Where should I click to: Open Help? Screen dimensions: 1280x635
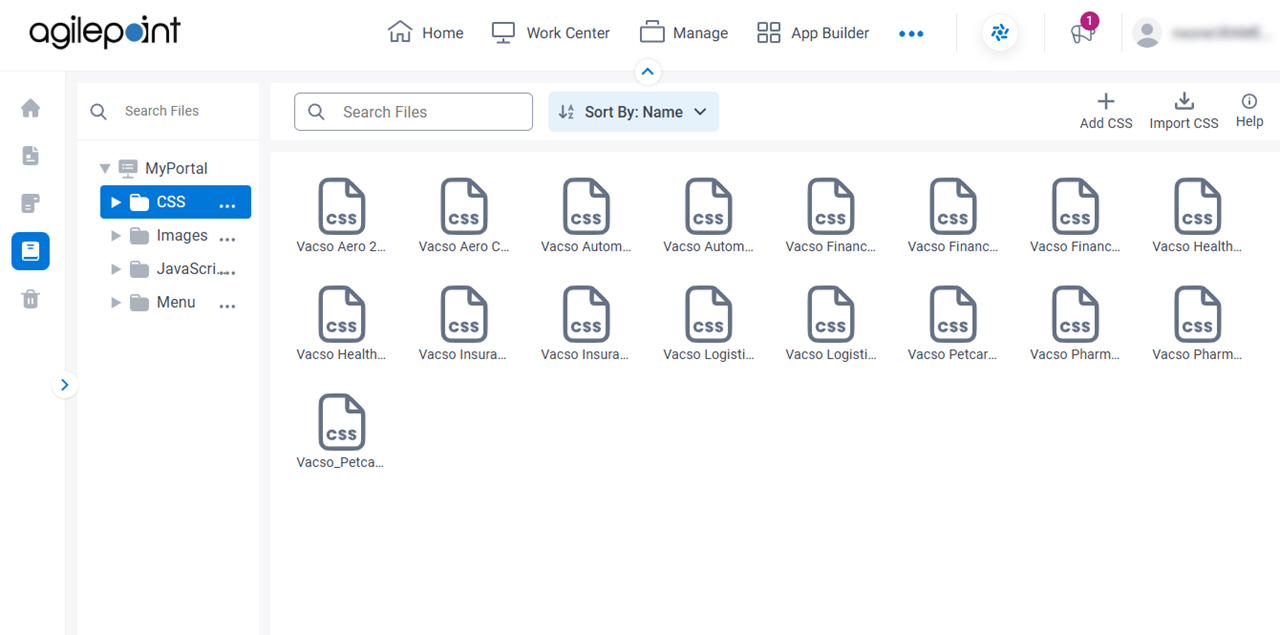coord(1249,111)
